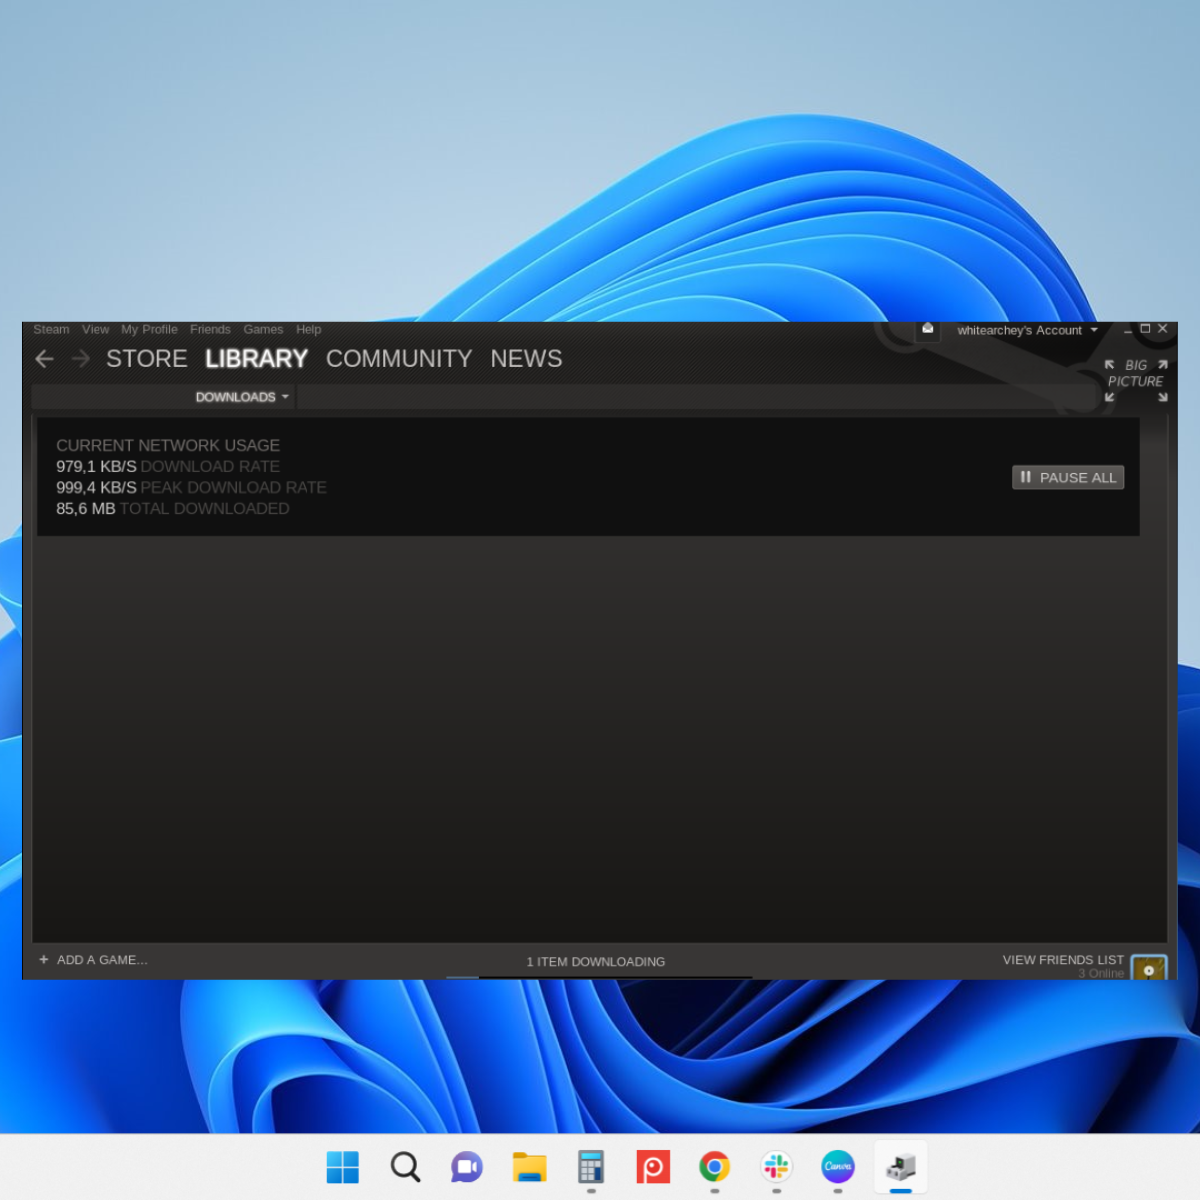Viewport: 1200px width, 1200px height.
Task: Click 1 ITEM DOWNLOADING status
Action: [x=596, y=962]
